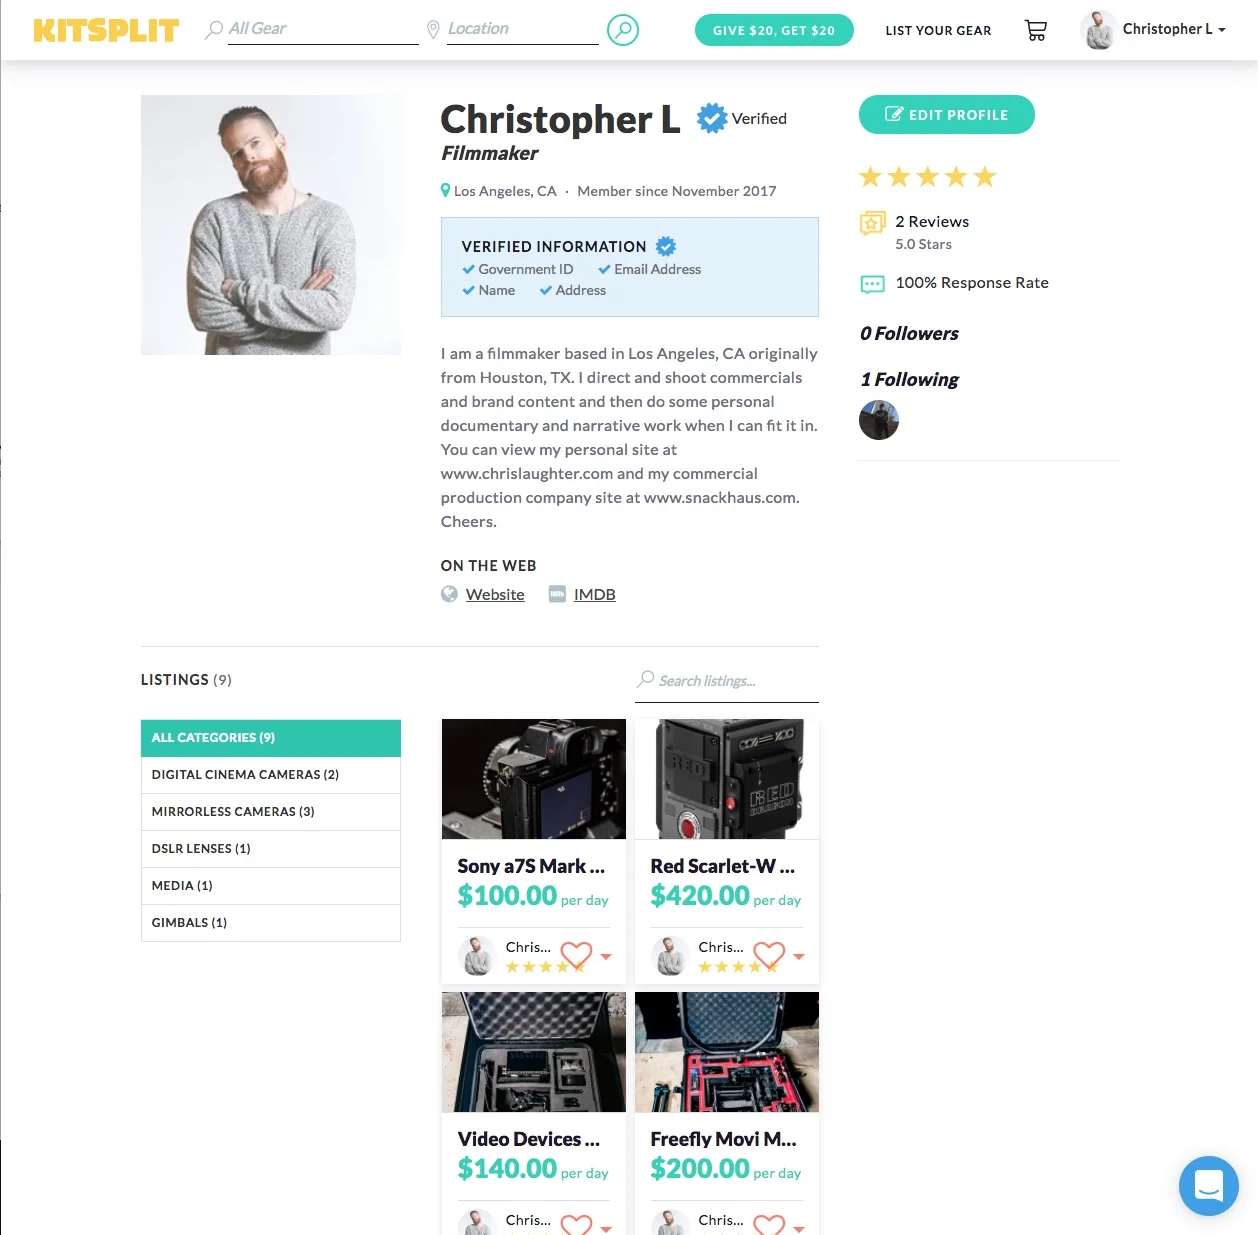The width and height of the screenshot is (1258, 1235).
Task: Select Mirrorless Cameras (3) category
Action: click(x=271, y=812)
